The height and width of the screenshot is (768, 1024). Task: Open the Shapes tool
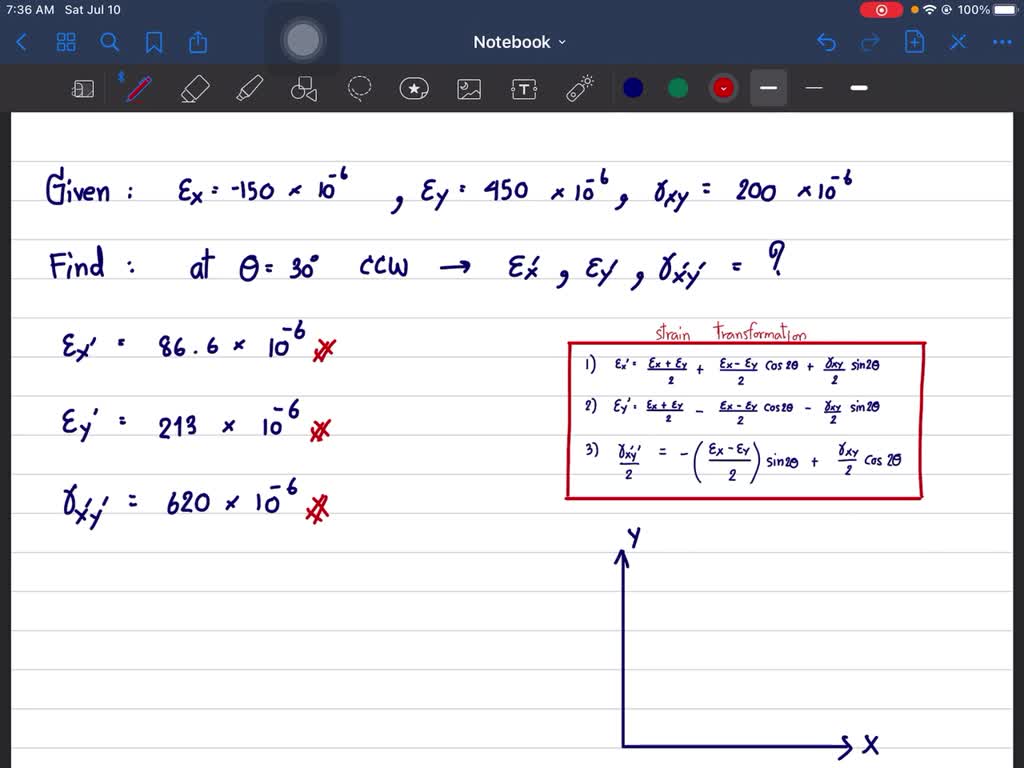(x=304, y=88)
